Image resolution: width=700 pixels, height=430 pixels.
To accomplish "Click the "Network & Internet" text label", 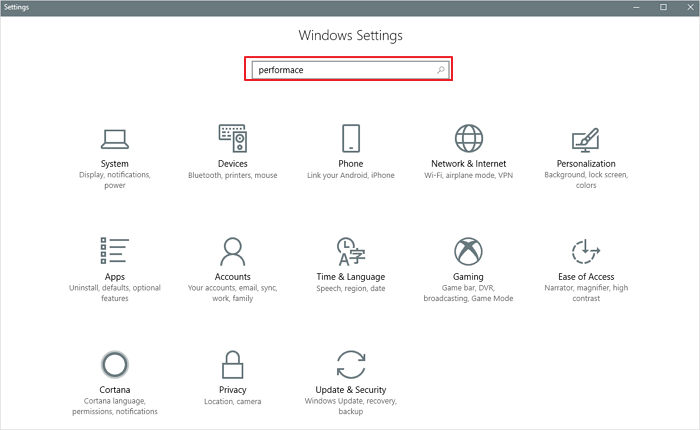I will 468,164.
